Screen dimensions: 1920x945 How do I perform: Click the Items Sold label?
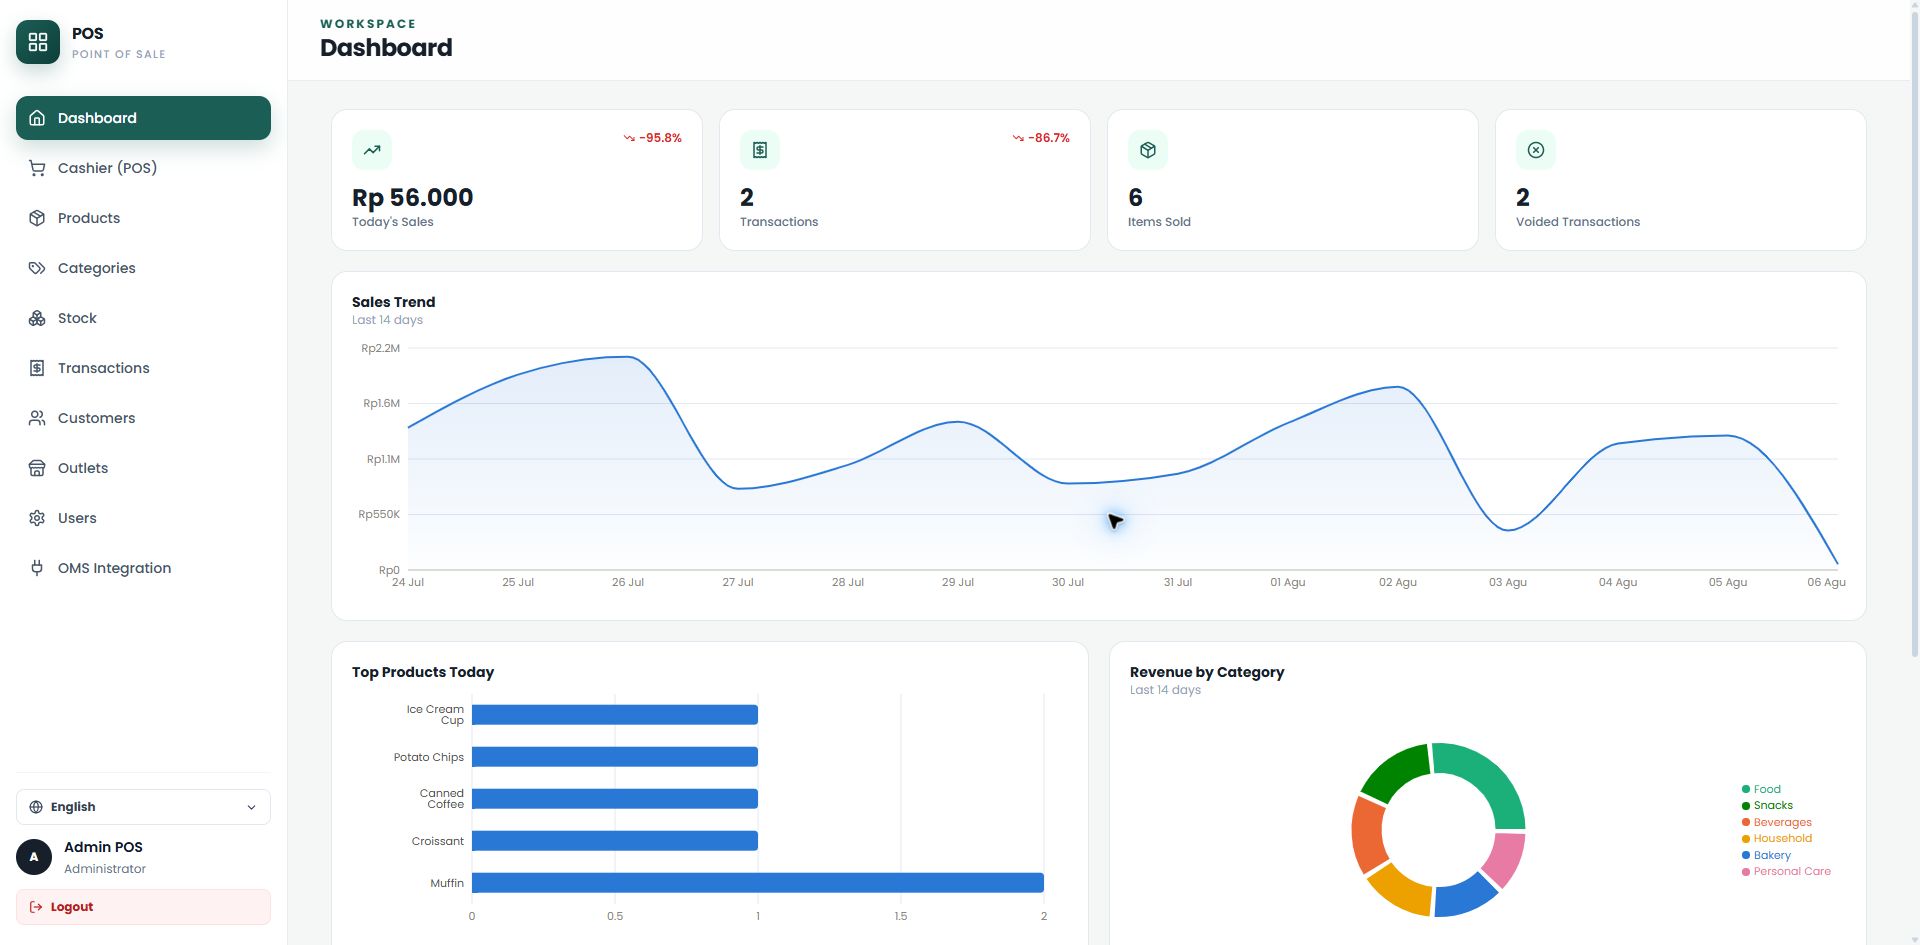pyautogui.click(x=1159, y=222)
